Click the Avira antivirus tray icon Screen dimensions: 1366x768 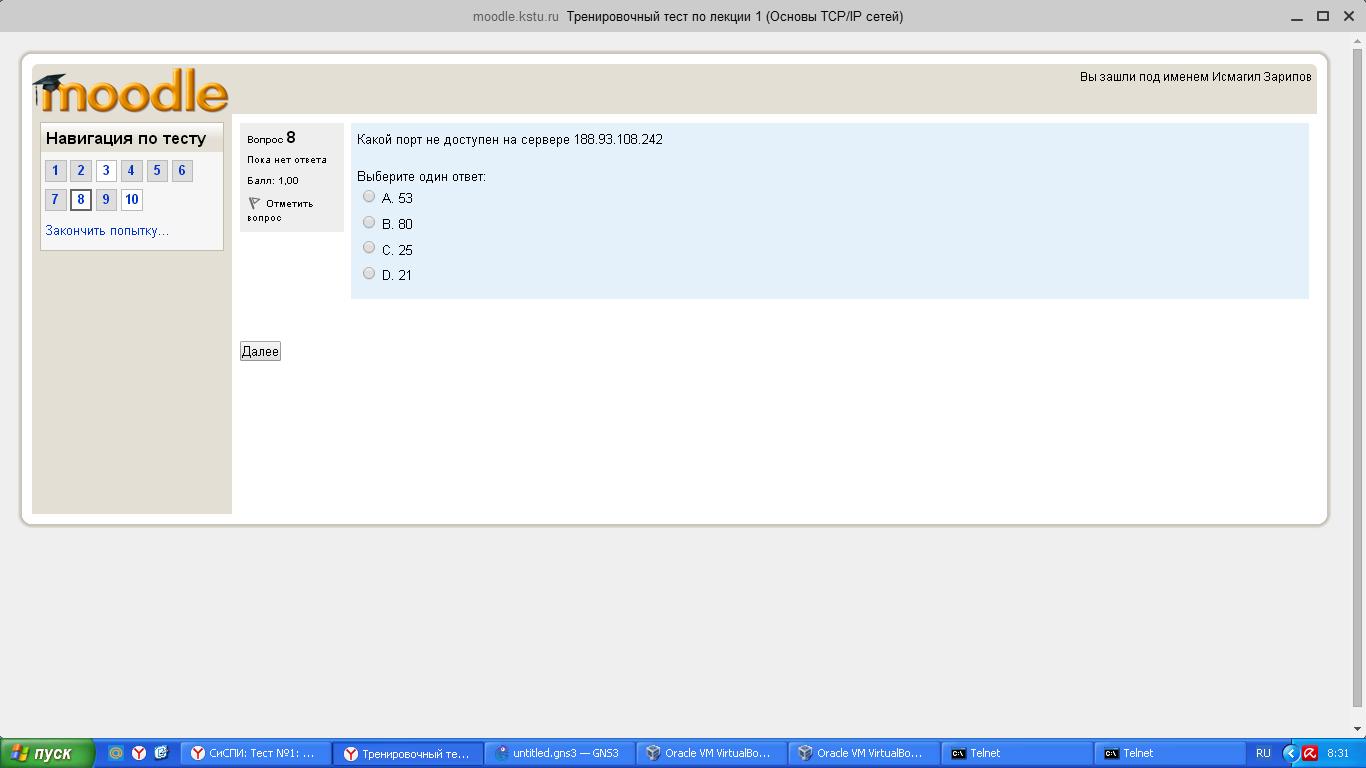coord(1309,753)
